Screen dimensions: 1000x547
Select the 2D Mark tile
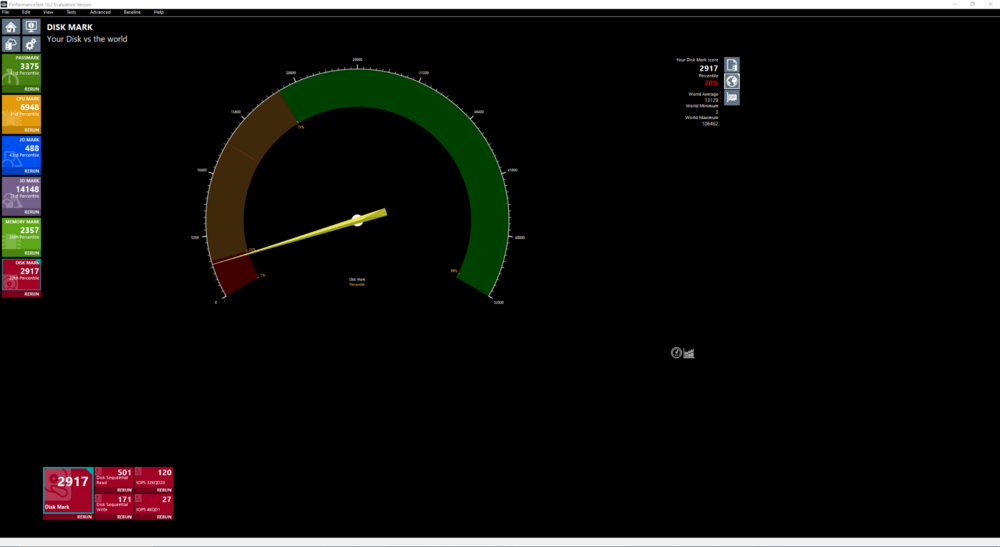point(21,151)
